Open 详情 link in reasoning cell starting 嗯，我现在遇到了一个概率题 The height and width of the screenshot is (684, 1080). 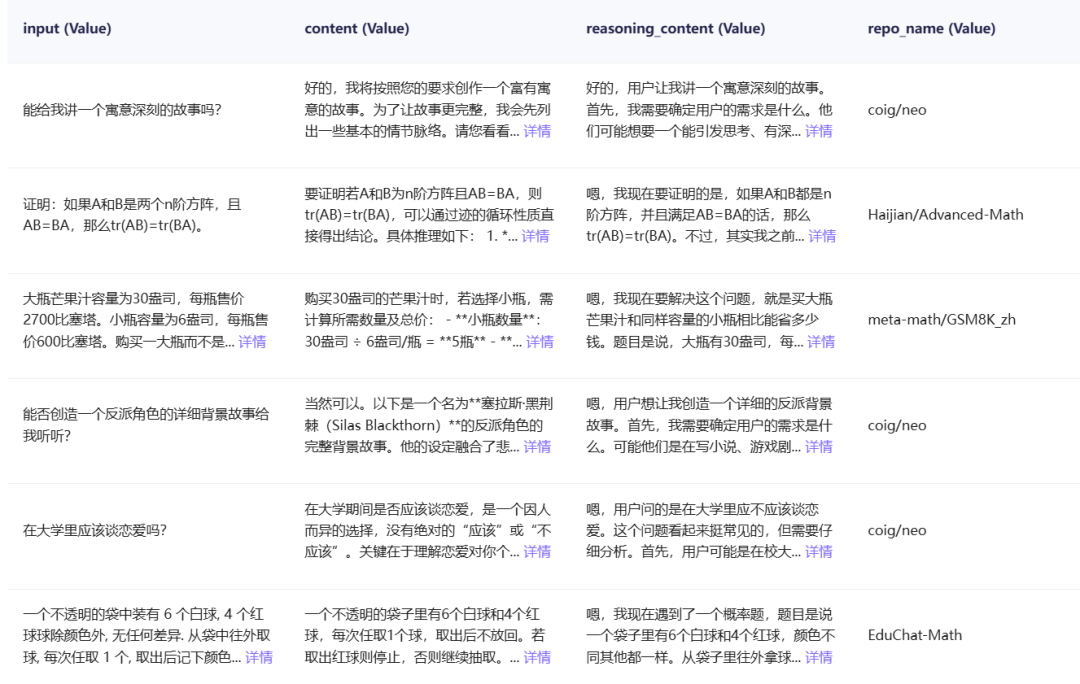819,657
